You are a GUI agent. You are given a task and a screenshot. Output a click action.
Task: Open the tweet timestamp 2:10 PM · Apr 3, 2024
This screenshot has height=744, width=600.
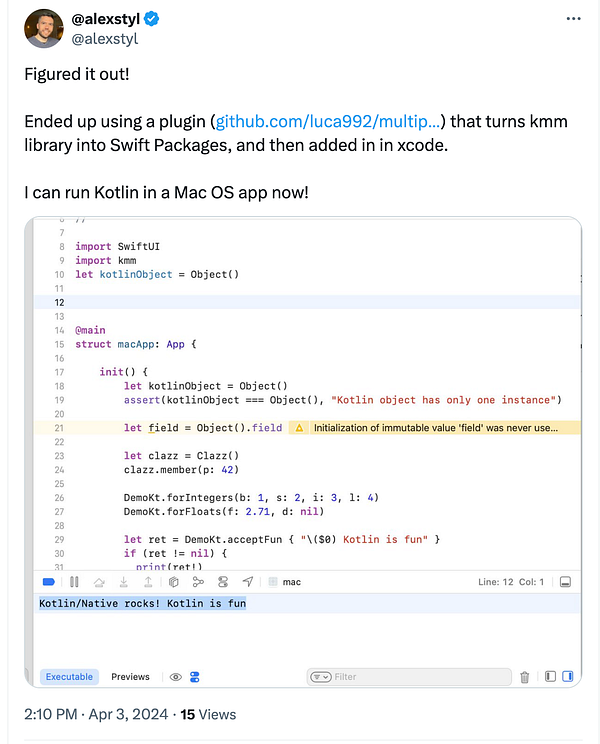(96, 714)
